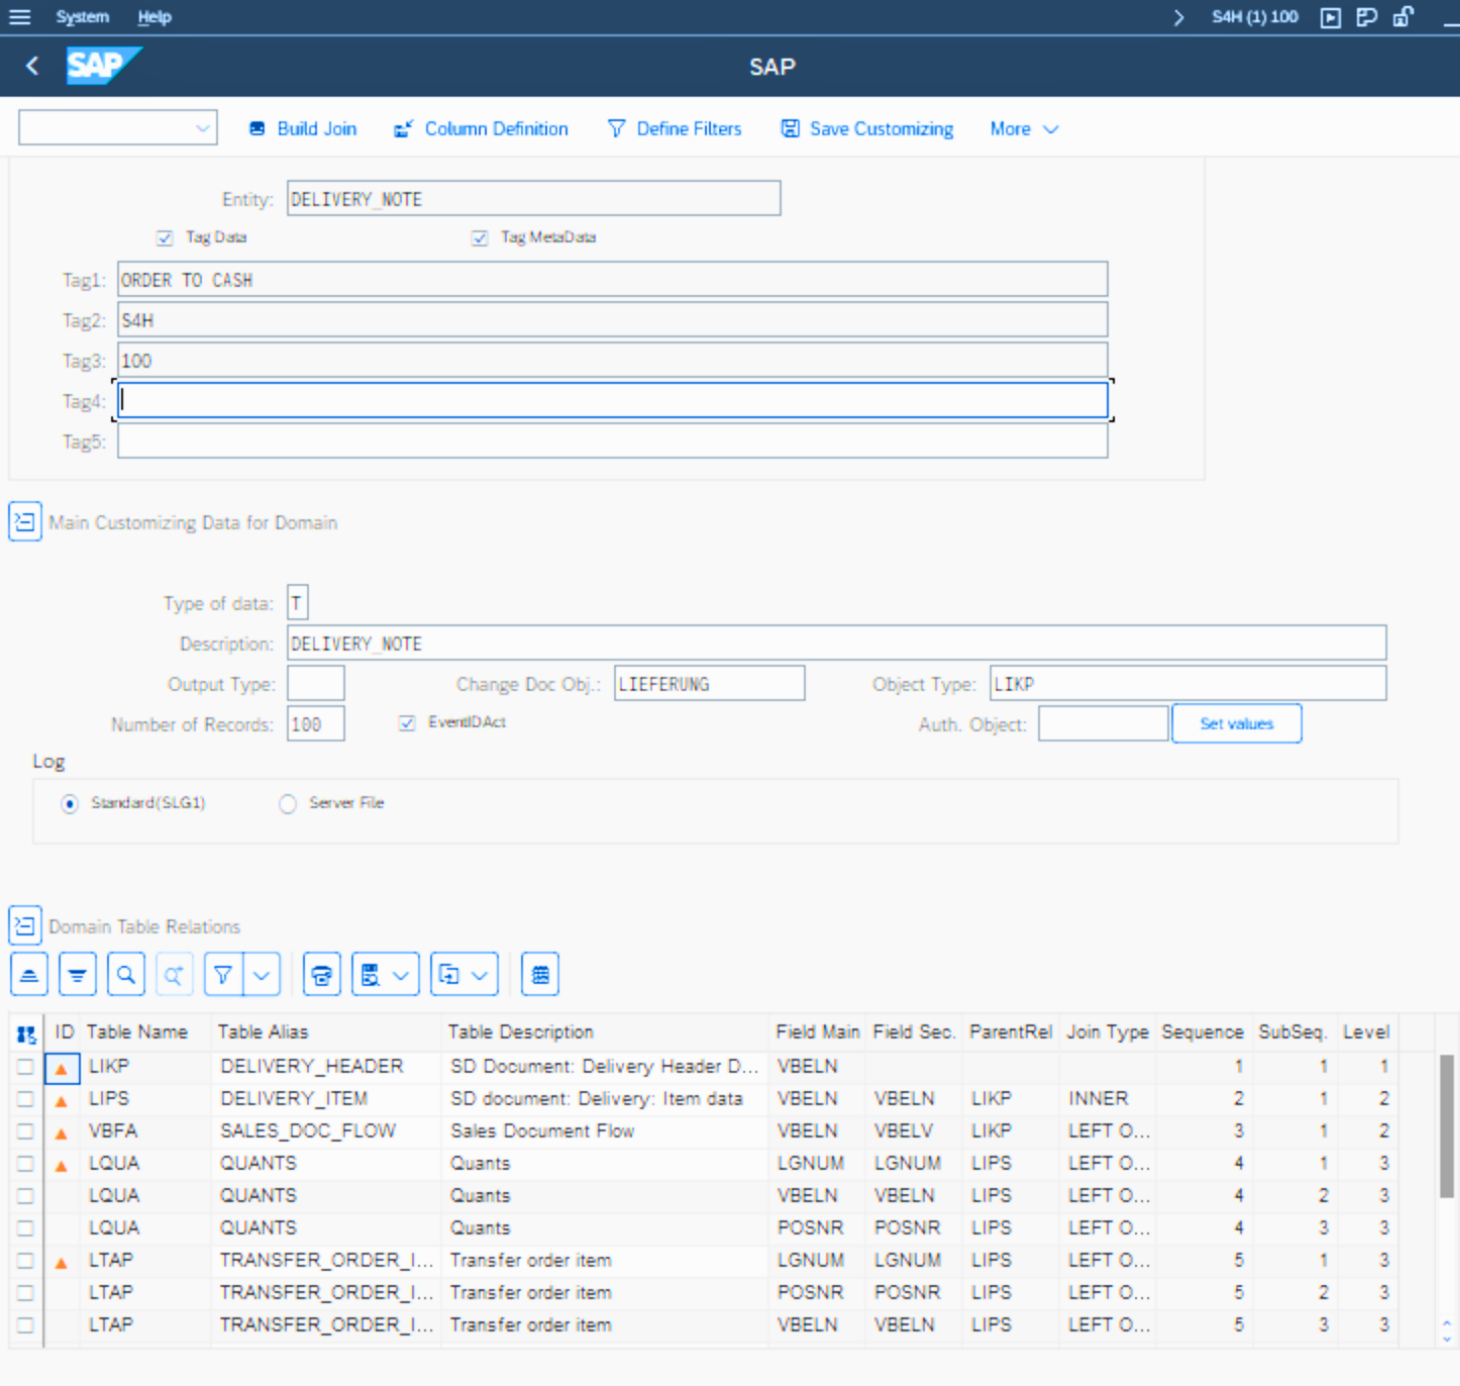Click the magnifier find icon above the table
The height and width of the screenshot is (1386, 1460).
[126, 975]
